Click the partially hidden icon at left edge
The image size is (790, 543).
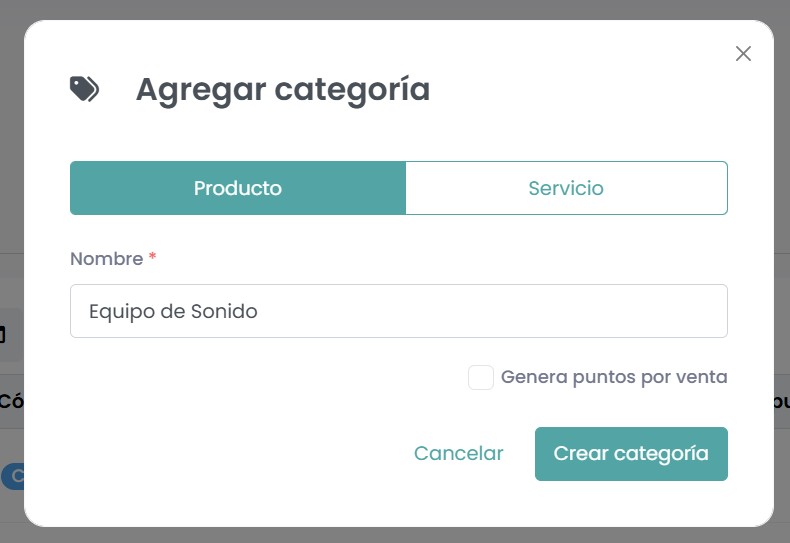click(3, 334)
